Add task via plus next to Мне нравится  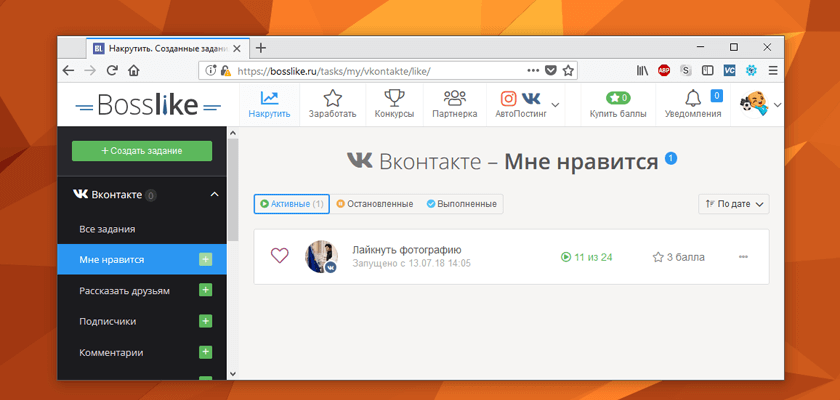(206, 259)
